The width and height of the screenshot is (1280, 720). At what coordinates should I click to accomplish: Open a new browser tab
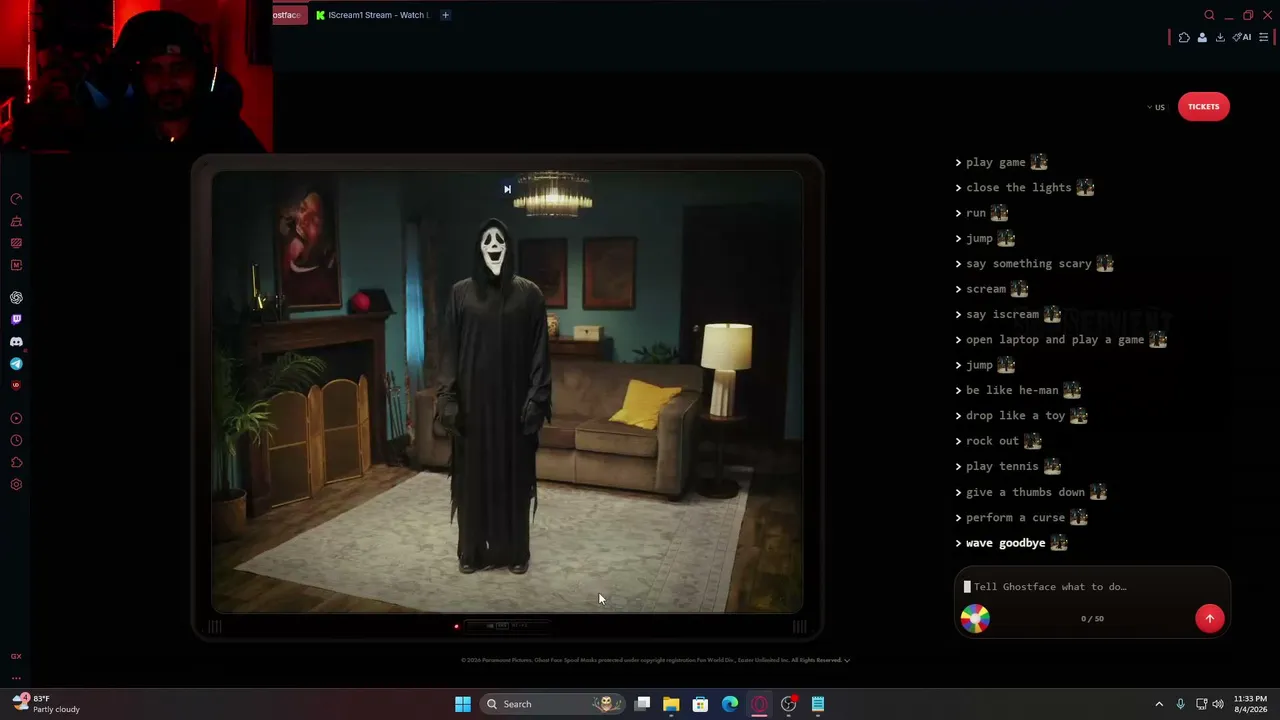445,15
